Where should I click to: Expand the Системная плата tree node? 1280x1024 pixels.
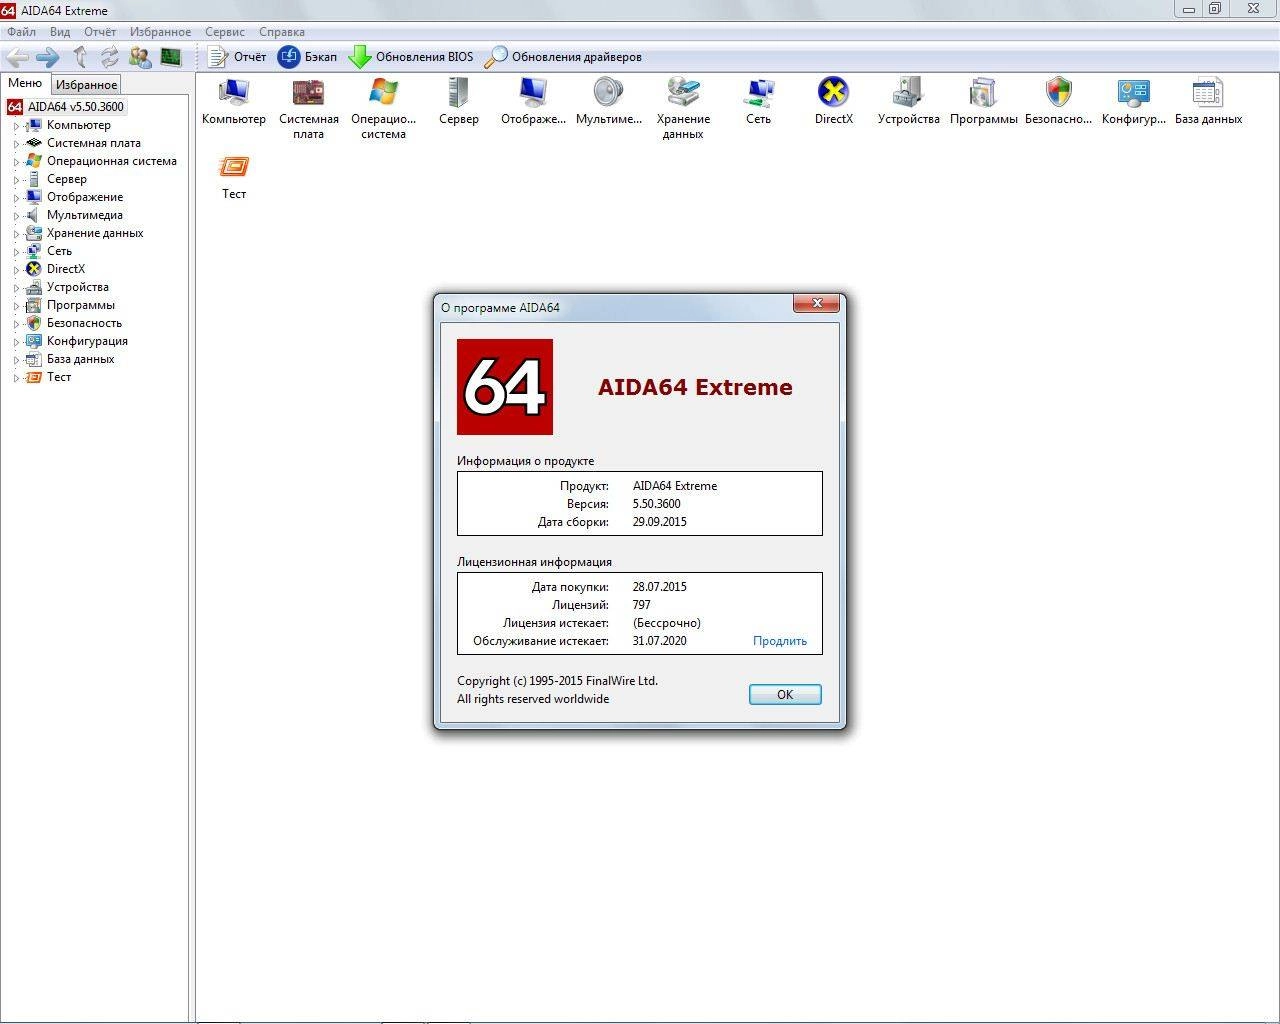click(x=16, y=144)
